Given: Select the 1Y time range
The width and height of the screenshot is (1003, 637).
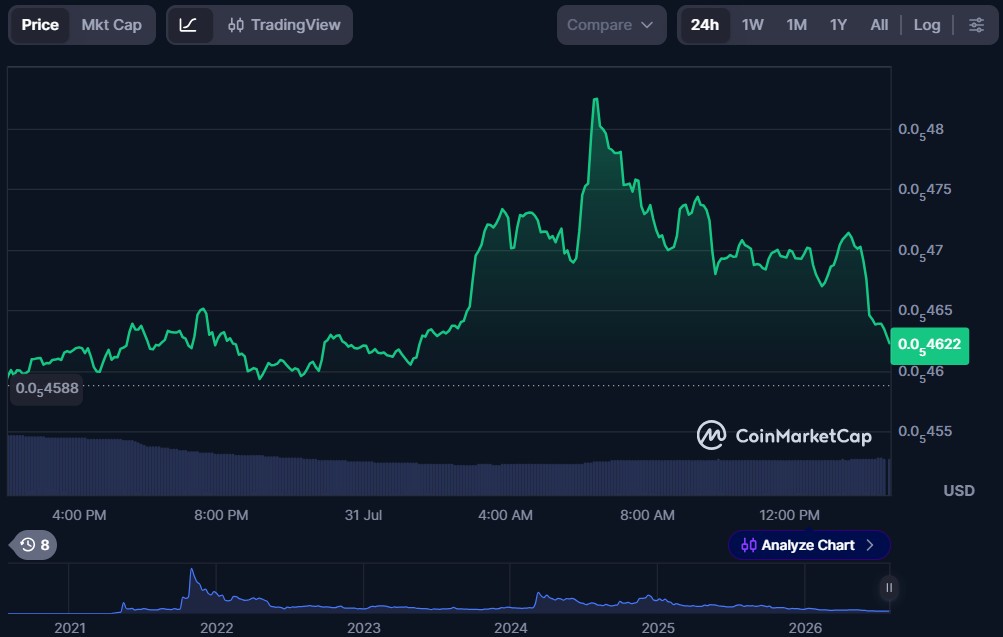Looking at the screenshot, I should pos(838,25).
